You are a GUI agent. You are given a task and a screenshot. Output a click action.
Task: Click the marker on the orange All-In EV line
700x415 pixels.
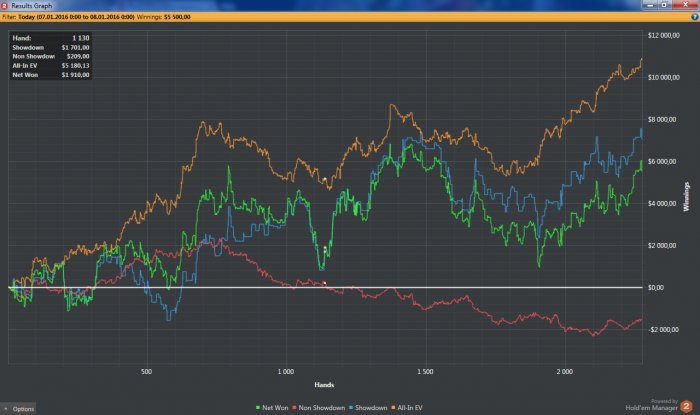pos(325,179)
